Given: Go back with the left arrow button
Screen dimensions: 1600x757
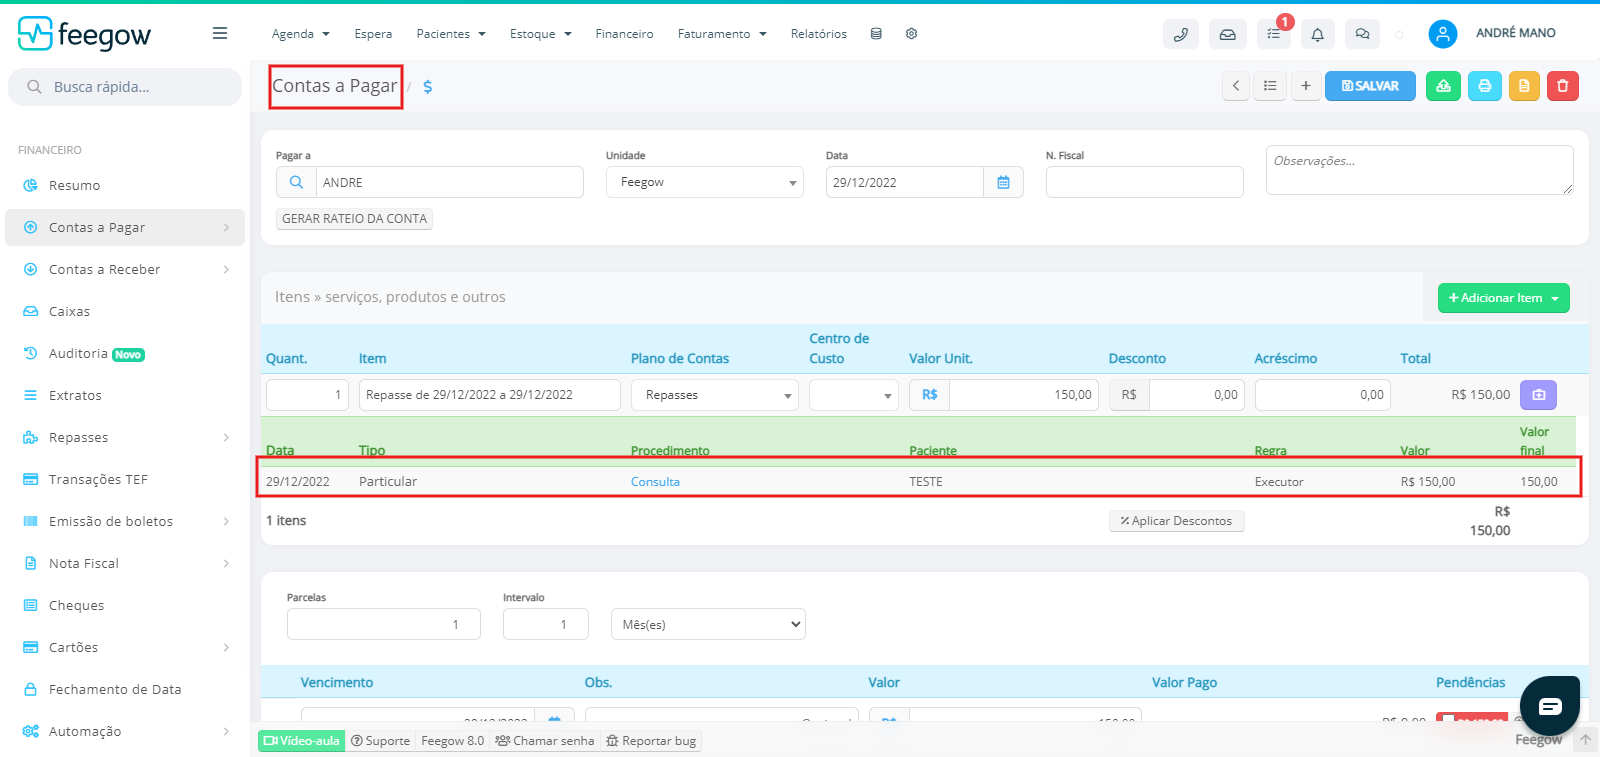Looking at the screenshot, I should click(x=1236, y=86).
